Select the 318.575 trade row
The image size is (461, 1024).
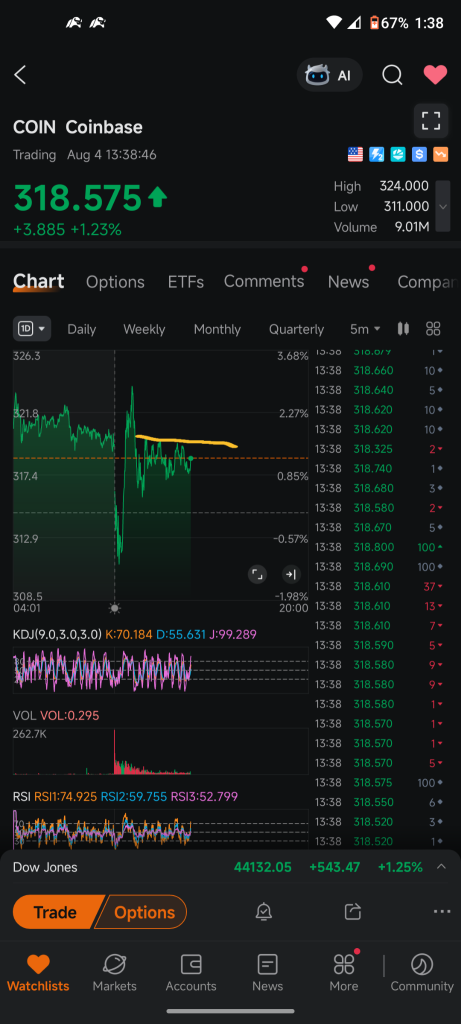point(380,782)
